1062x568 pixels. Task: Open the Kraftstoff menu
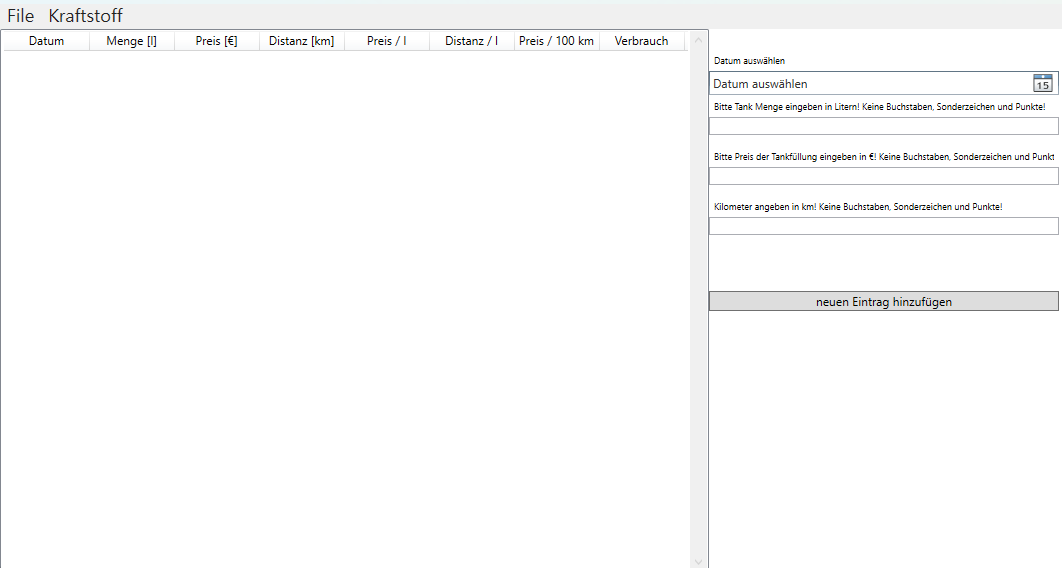(x=85, y=16)
